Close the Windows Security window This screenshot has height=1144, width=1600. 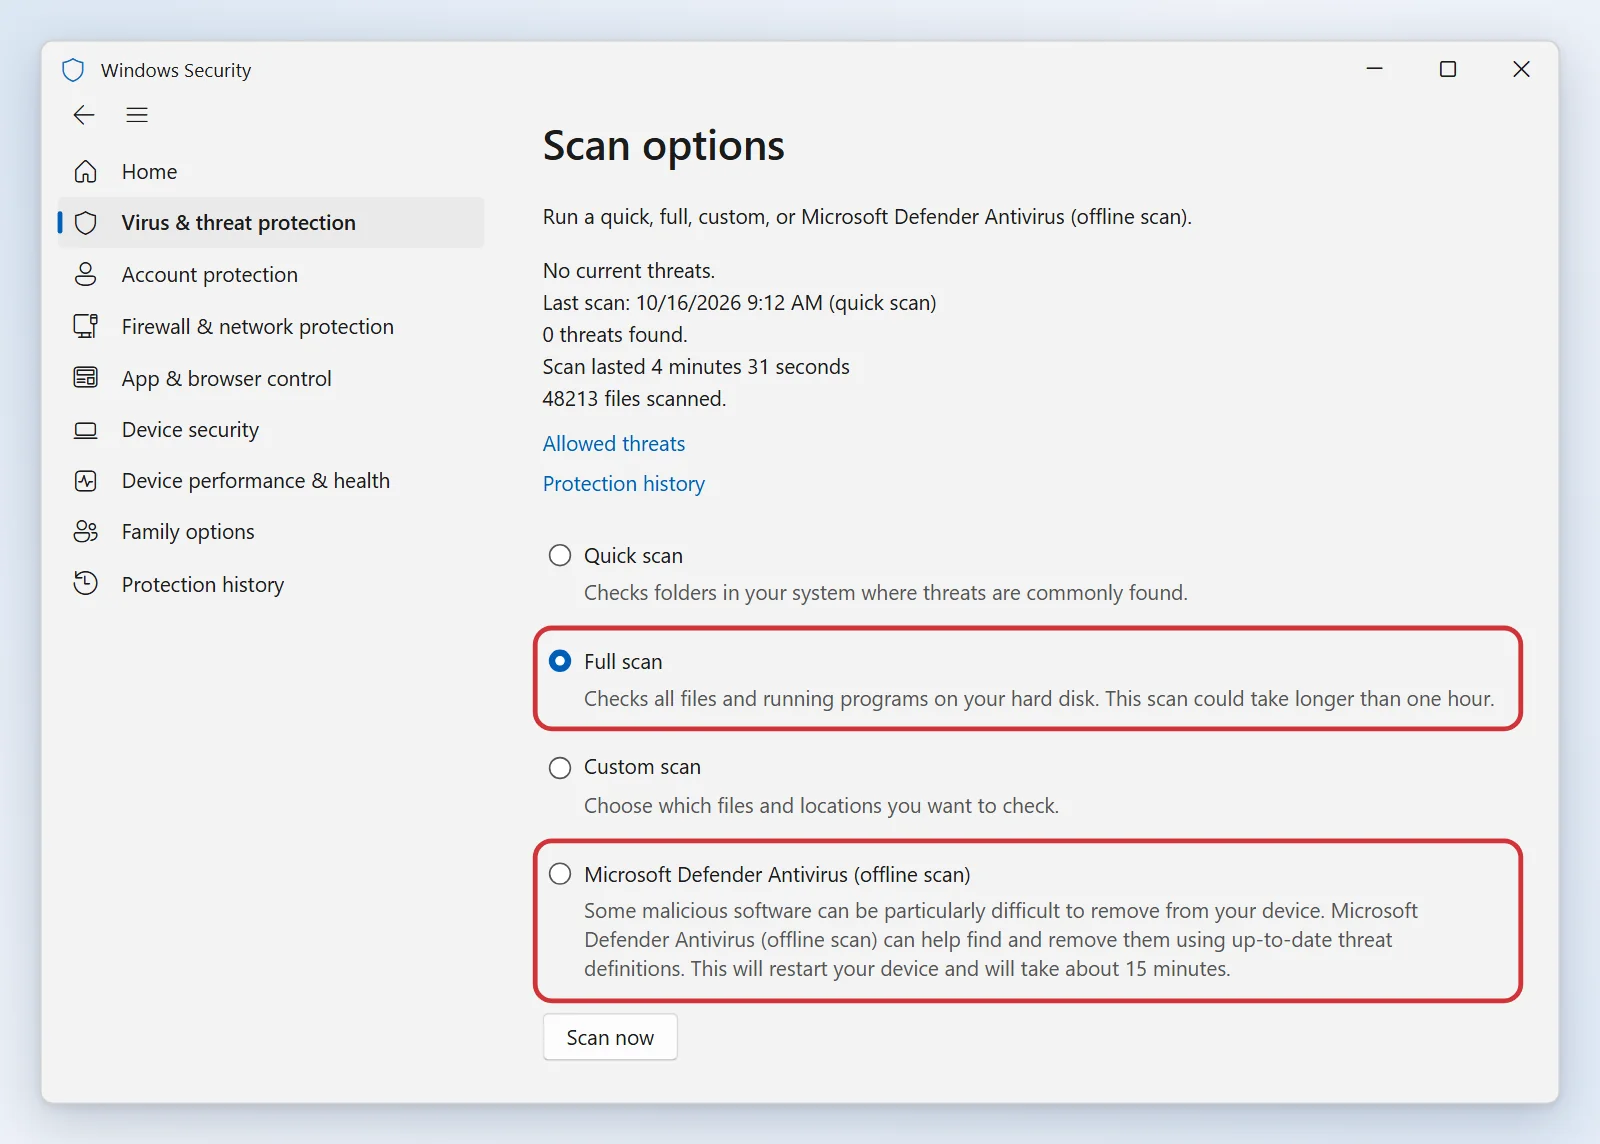(x=1521, y=69)
